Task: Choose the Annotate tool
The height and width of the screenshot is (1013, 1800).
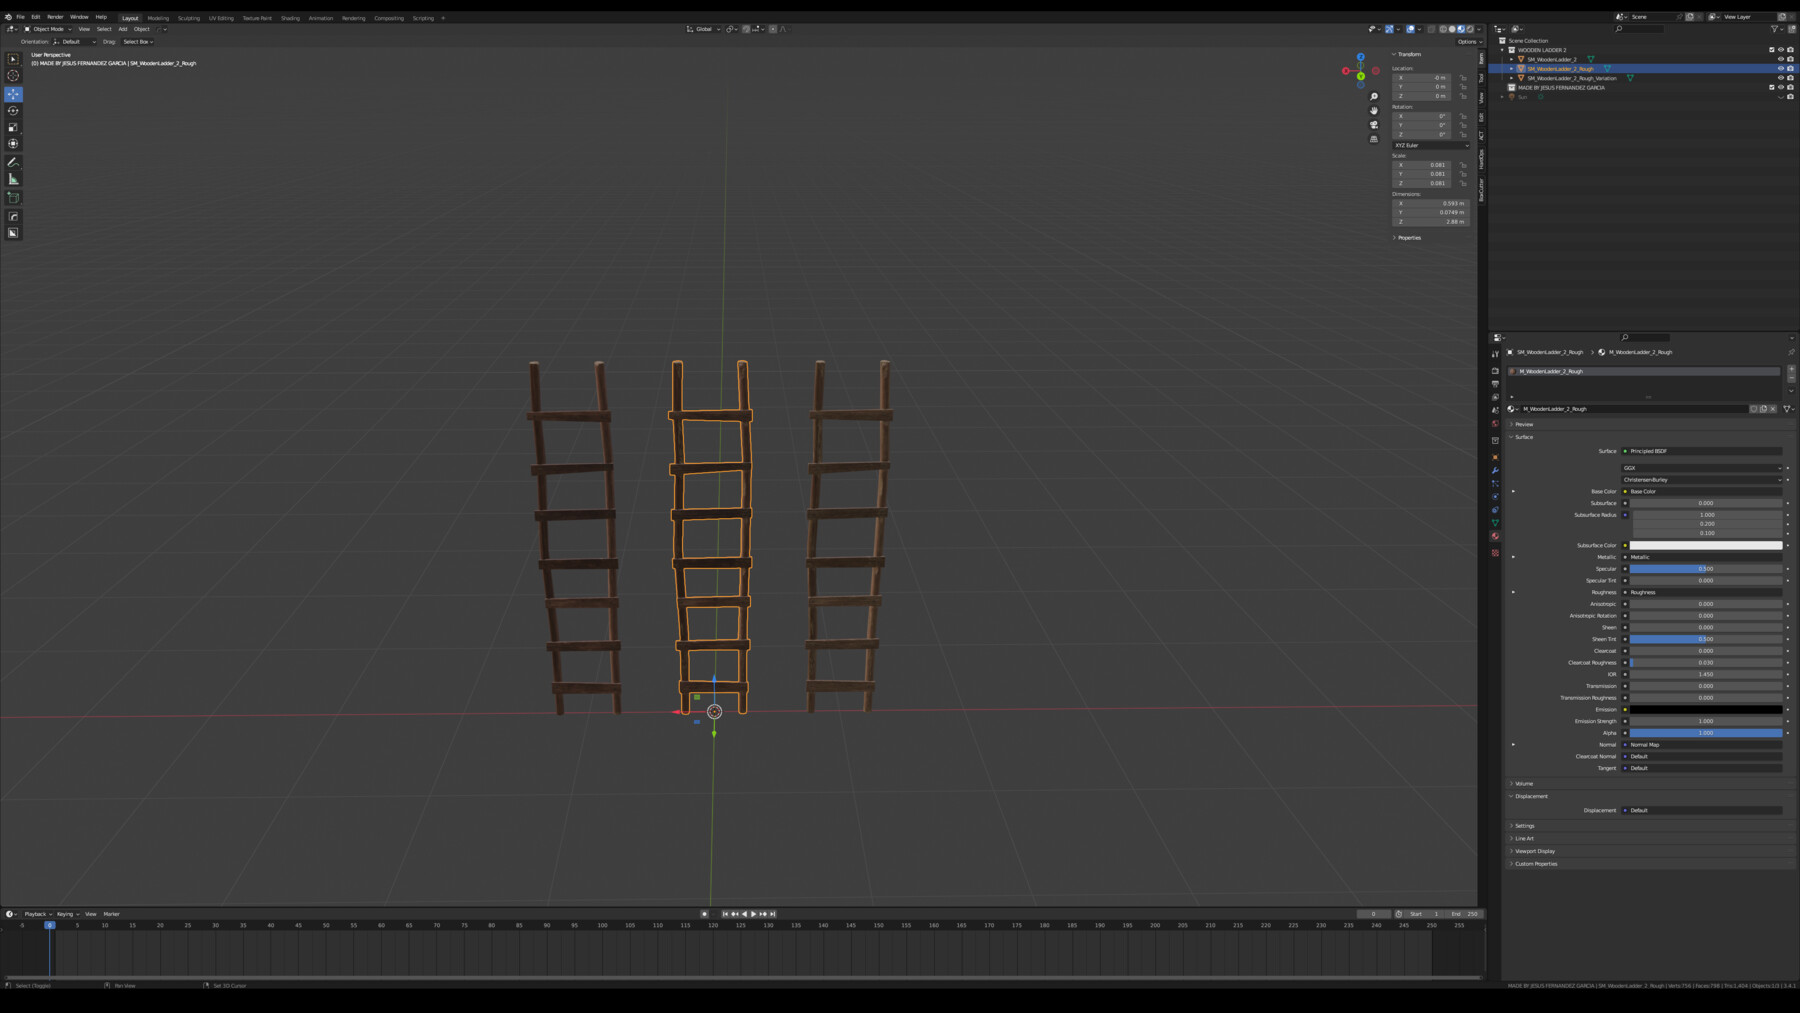Action: 13,162
